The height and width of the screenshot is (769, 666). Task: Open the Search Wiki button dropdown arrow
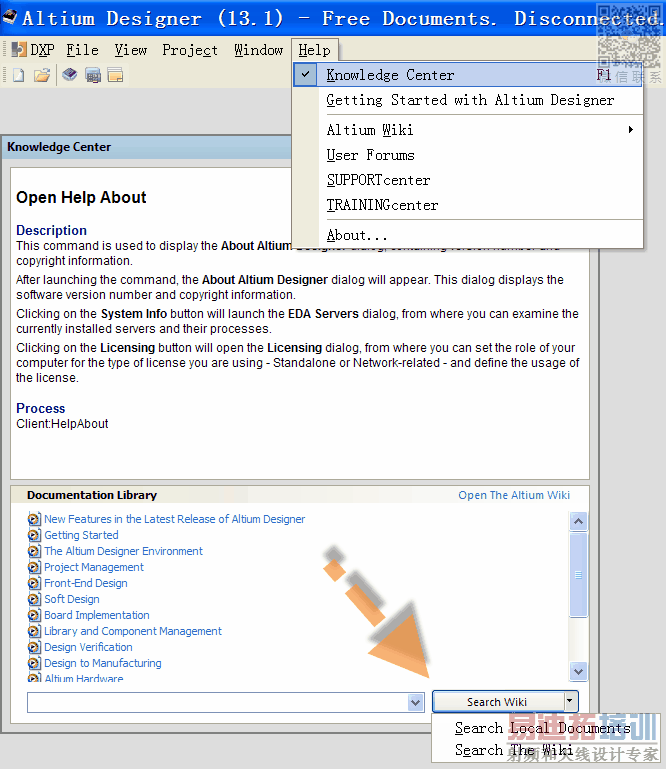pos(570,701)
